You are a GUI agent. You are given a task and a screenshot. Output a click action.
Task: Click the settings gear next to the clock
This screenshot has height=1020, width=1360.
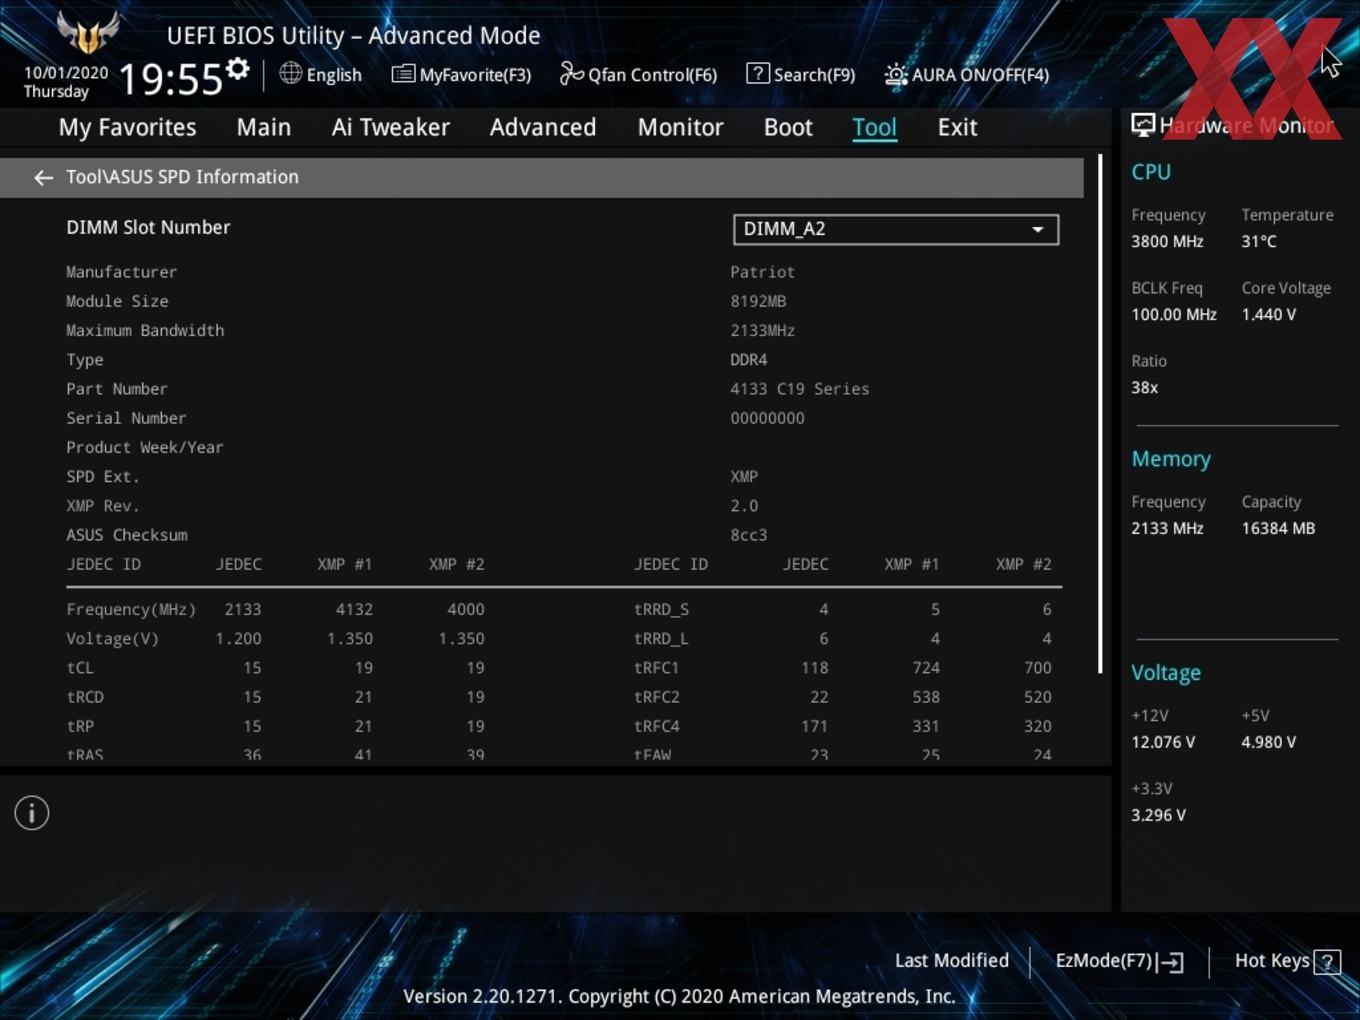[237, 69]
